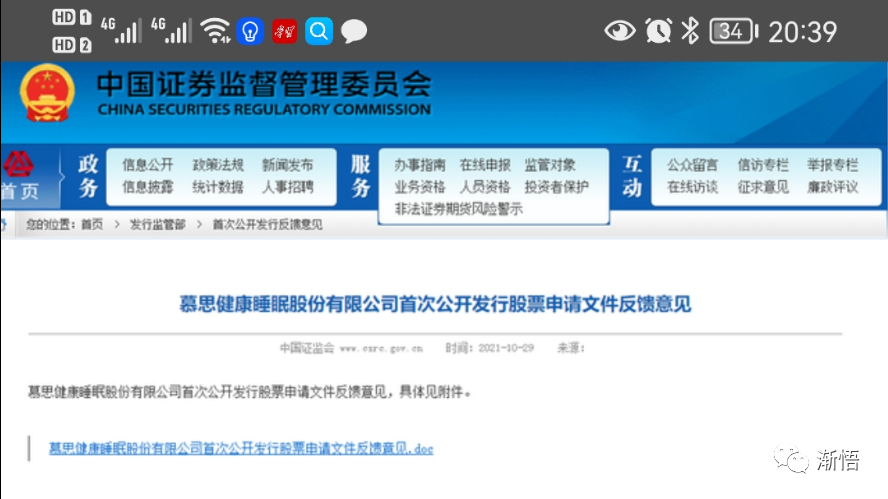The height and width of the screenshot is (499, 888).
Task: Click the CSRC national emblem logo
Action: (x=47, y=93)
